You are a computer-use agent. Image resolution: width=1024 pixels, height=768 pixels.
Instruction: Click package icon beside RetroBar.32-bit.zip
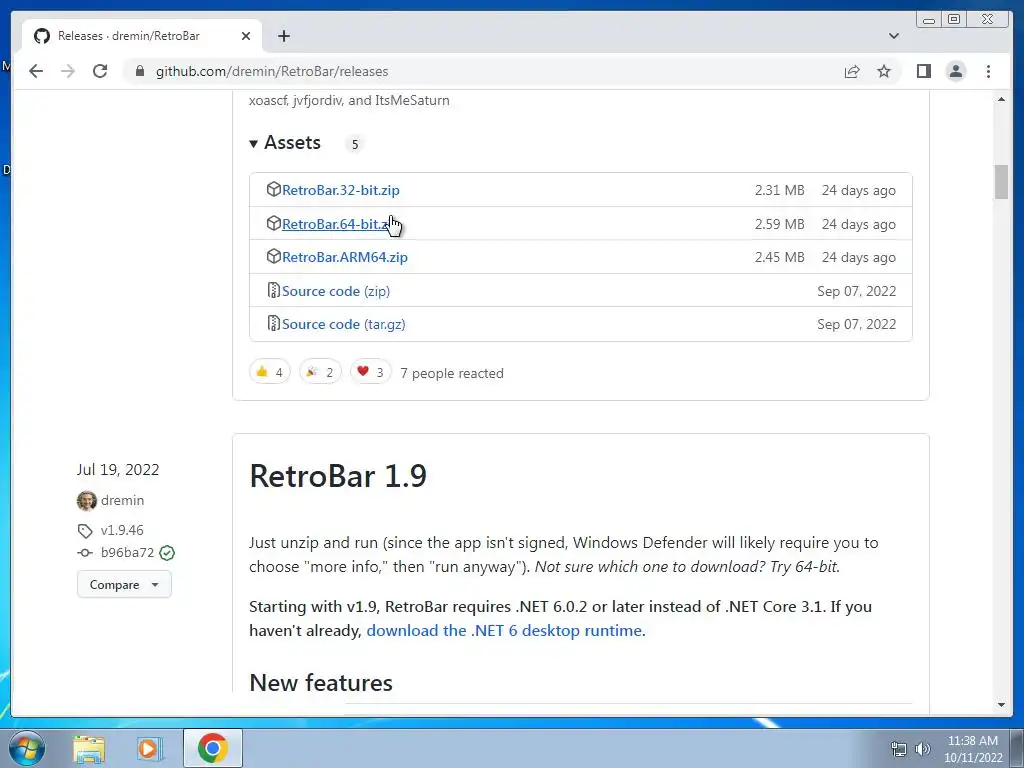pyautogui.click(x=274, y=189)
